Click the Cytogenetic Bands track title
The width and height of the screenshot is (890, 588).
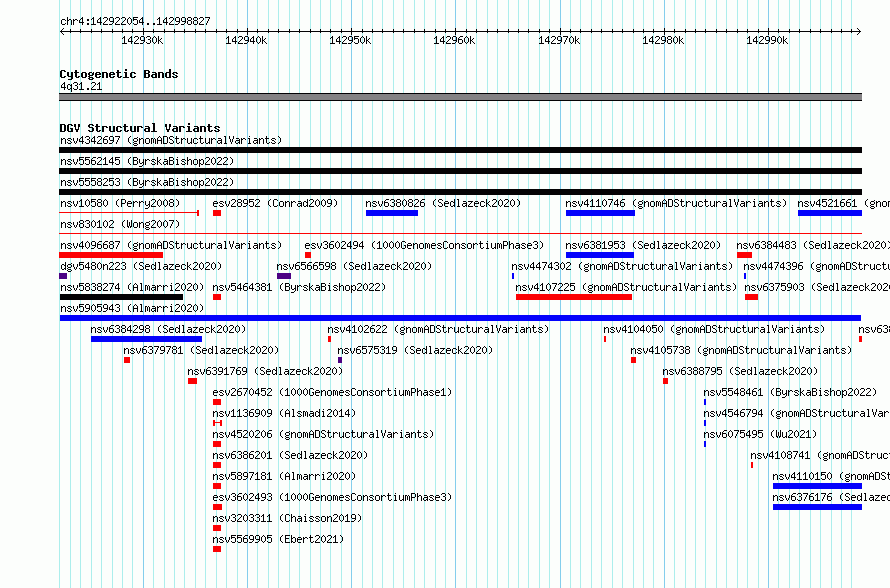119,74
